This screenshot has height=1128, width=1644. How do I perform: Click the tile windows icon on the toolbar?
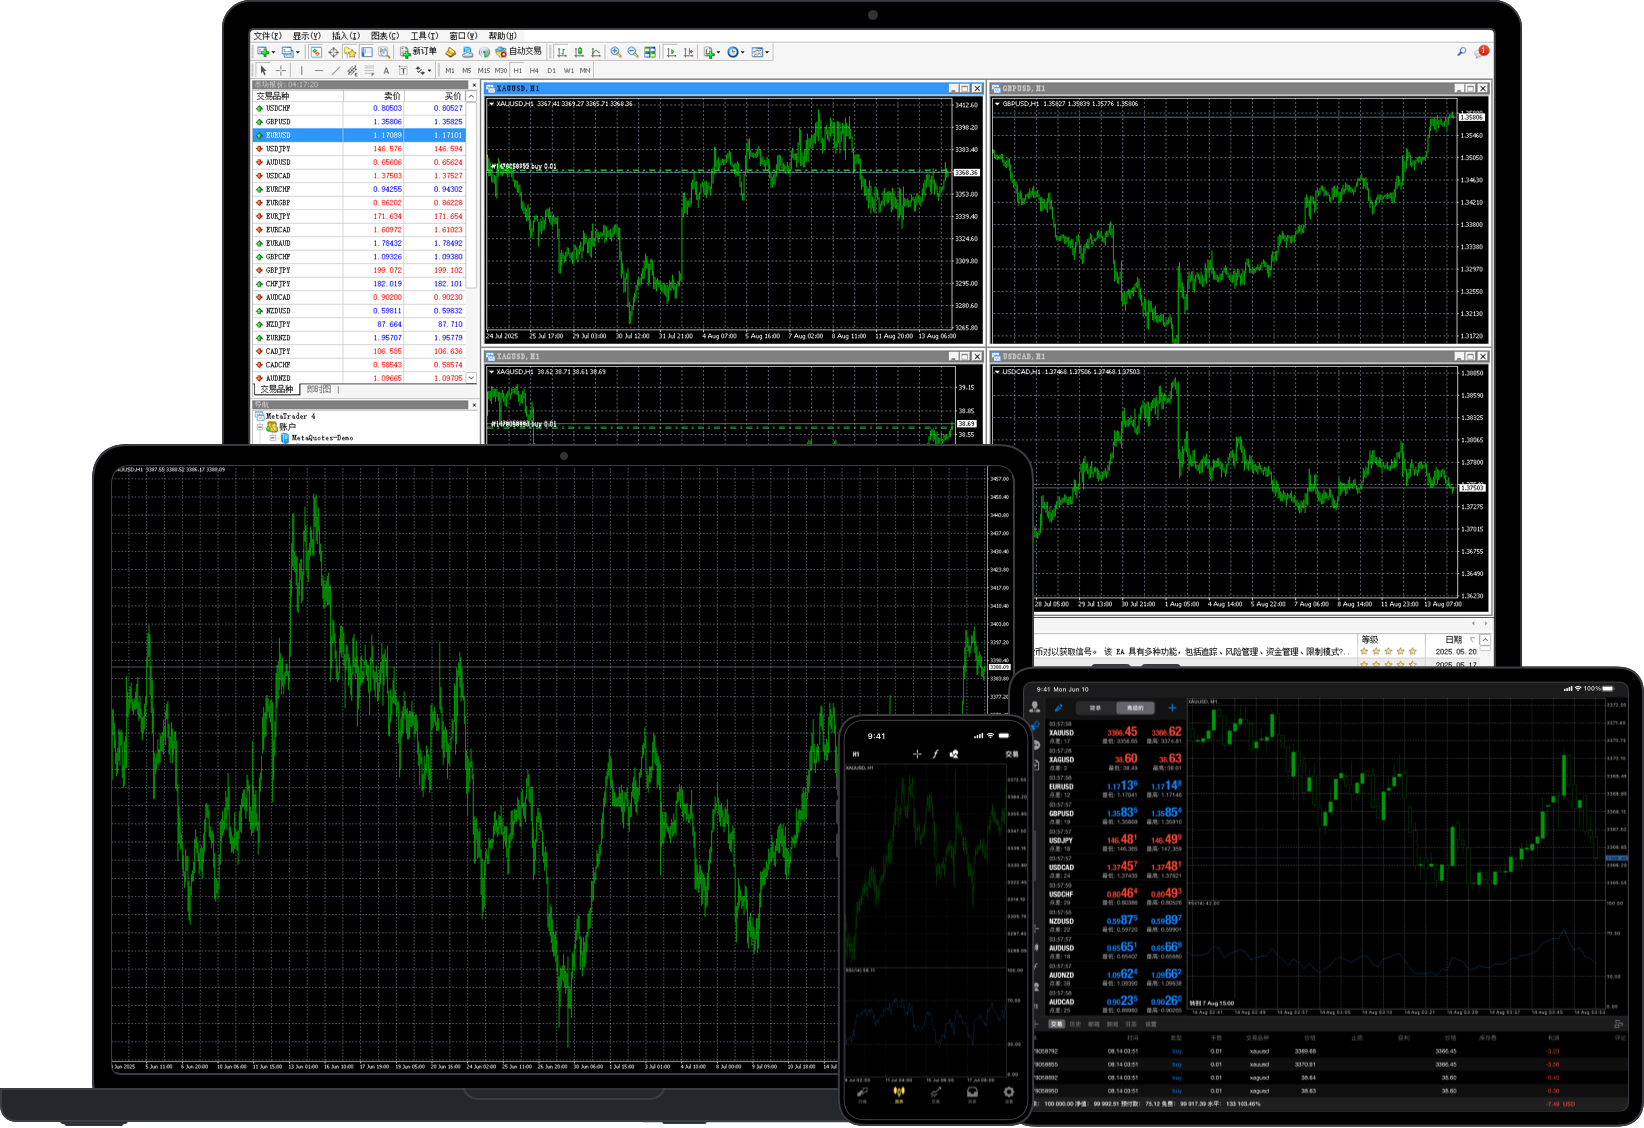click(647, 53)
